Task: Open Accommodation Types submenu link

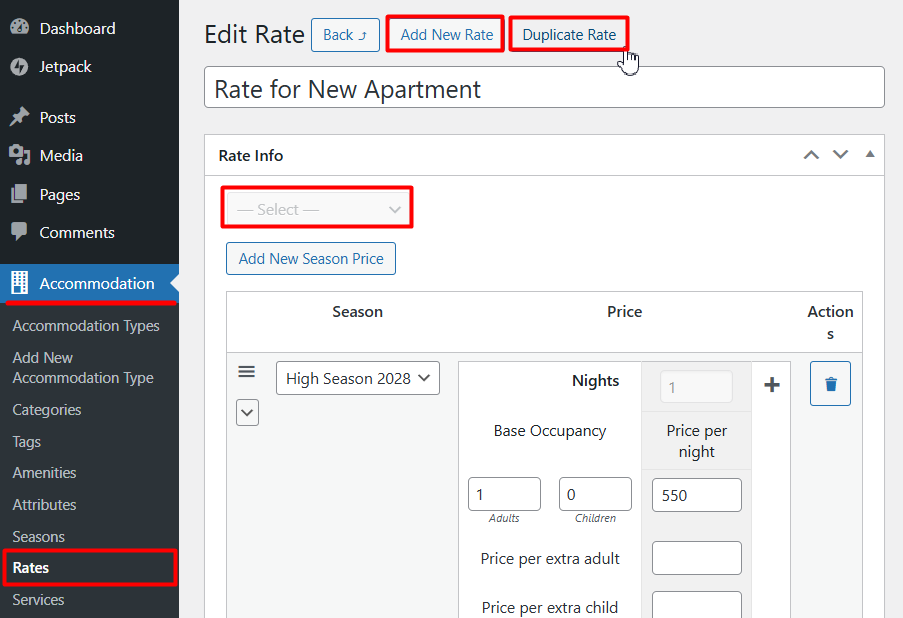Action: (x=86, y=326)
